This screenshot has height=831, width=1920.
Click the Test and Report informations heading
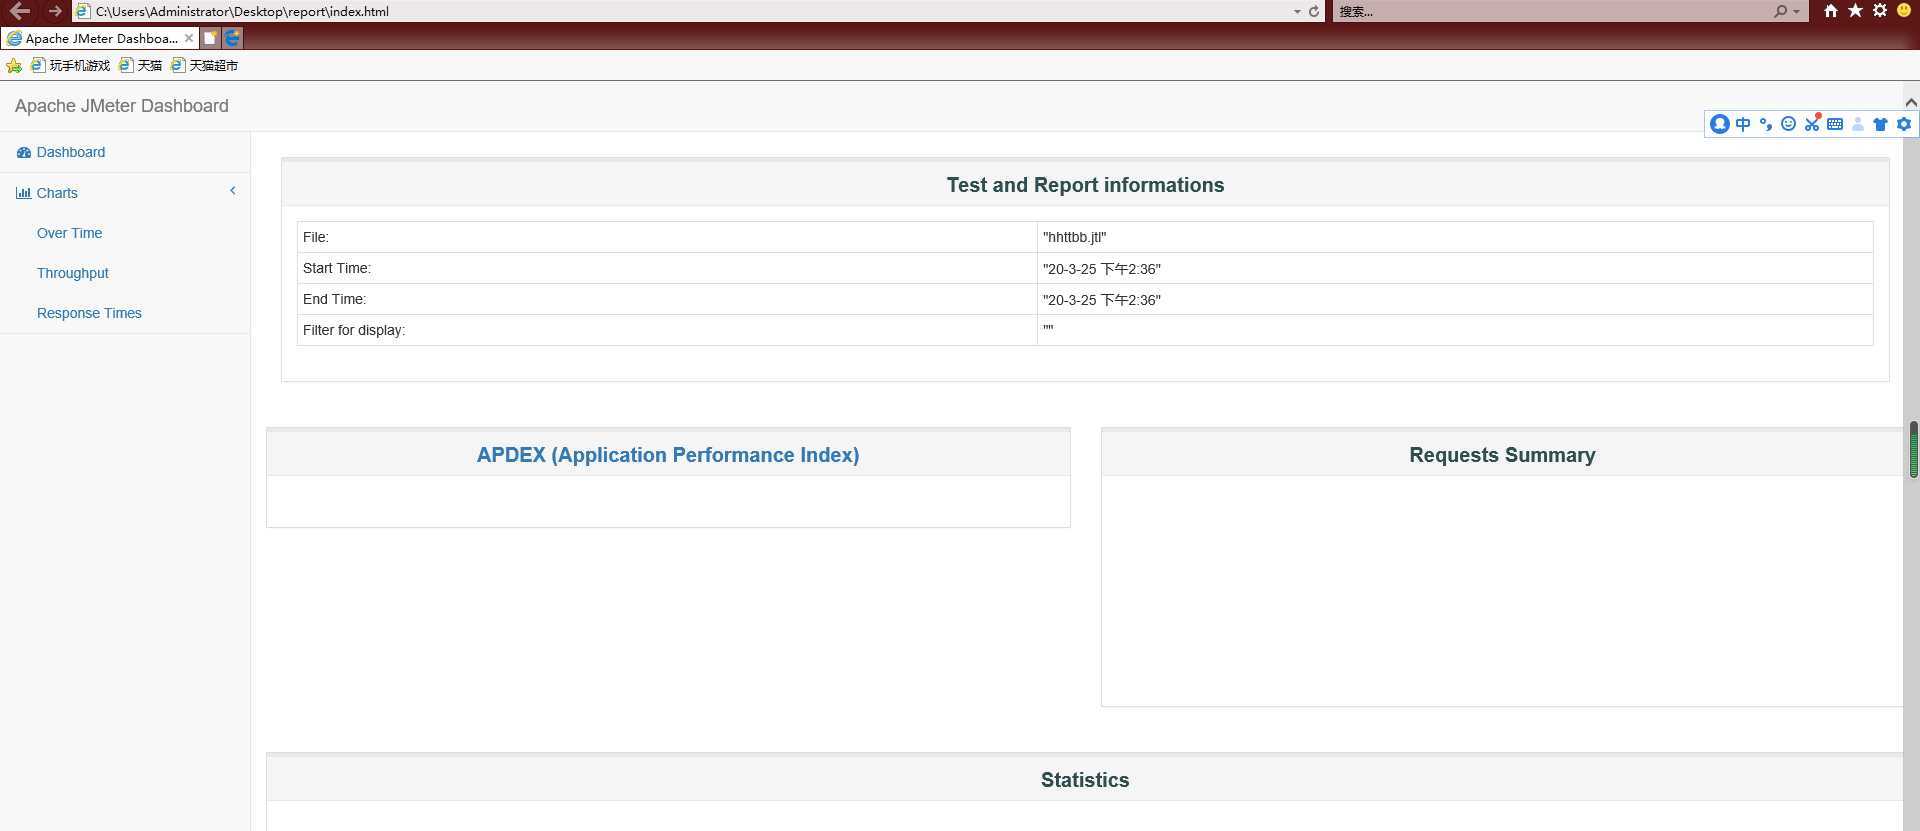click(1085, 185)
